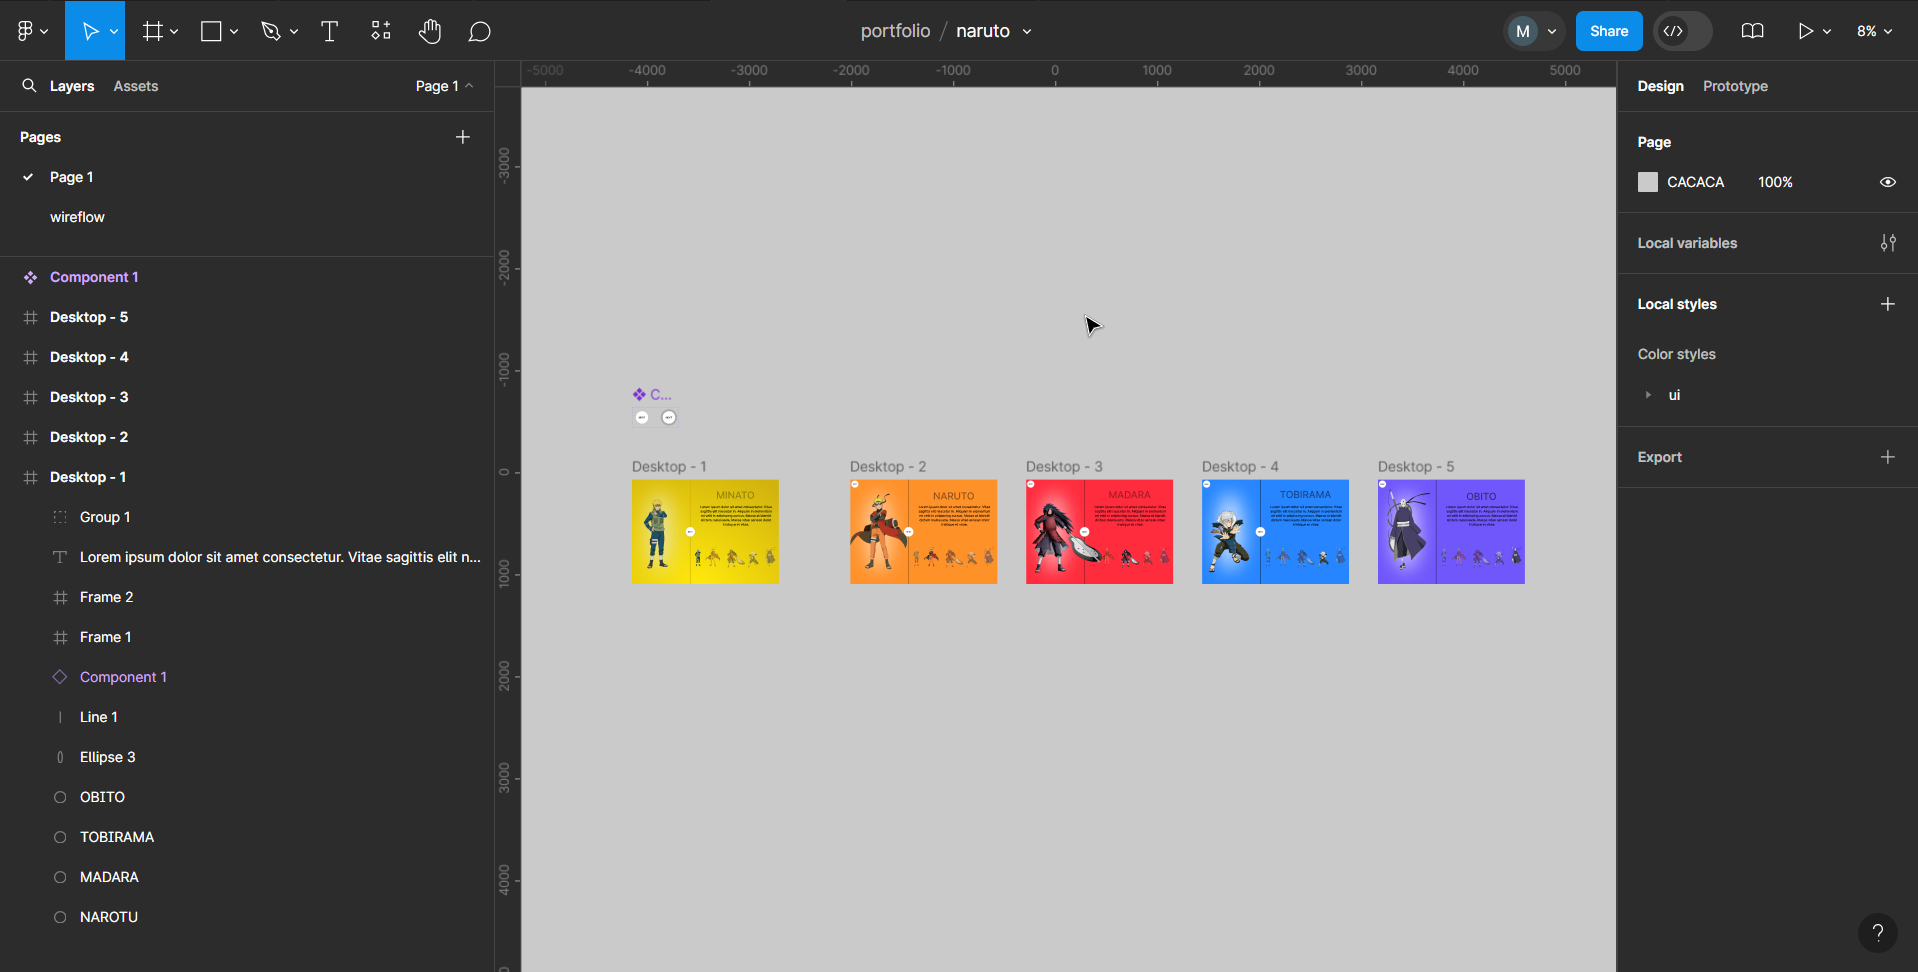1918x972 pixels.
Task: Select the Hand tool
Action: (430, 31)
